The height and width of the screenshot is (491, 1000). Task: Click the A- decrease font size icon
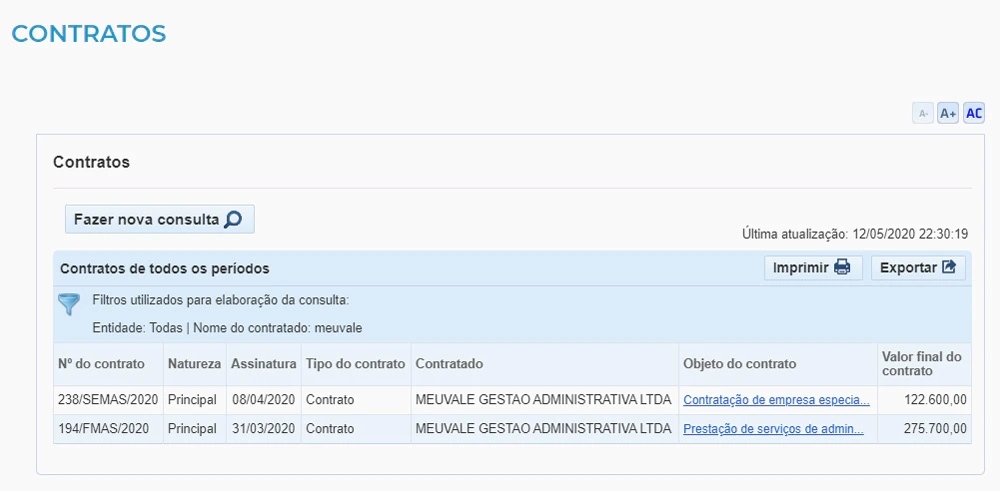click(x=923, y=114)
